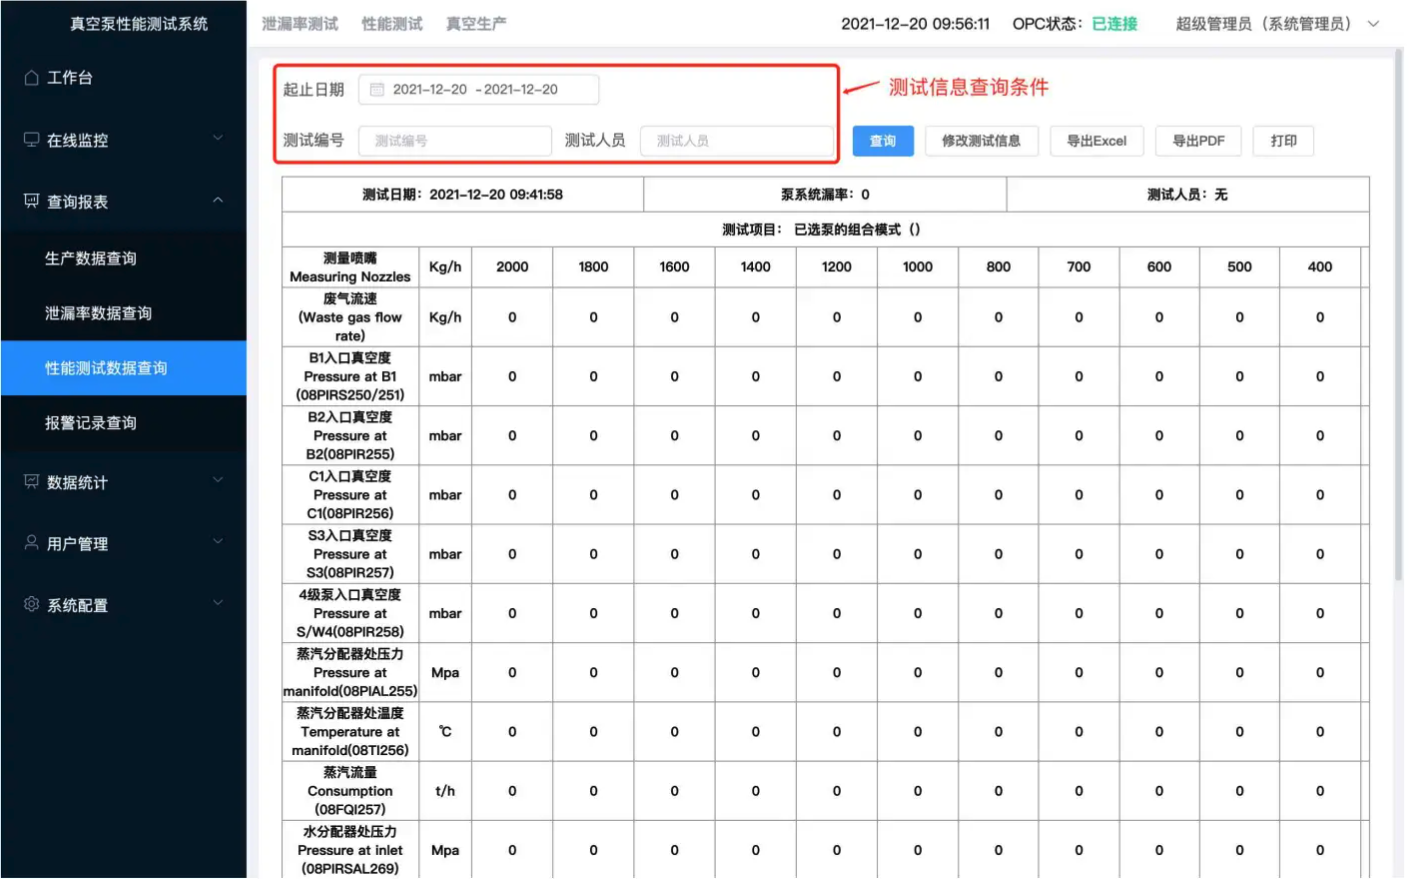Collapse the 查询报表 sidebar chevron
Viewport: 1410px width, 879px height.
tap(218, 201)
